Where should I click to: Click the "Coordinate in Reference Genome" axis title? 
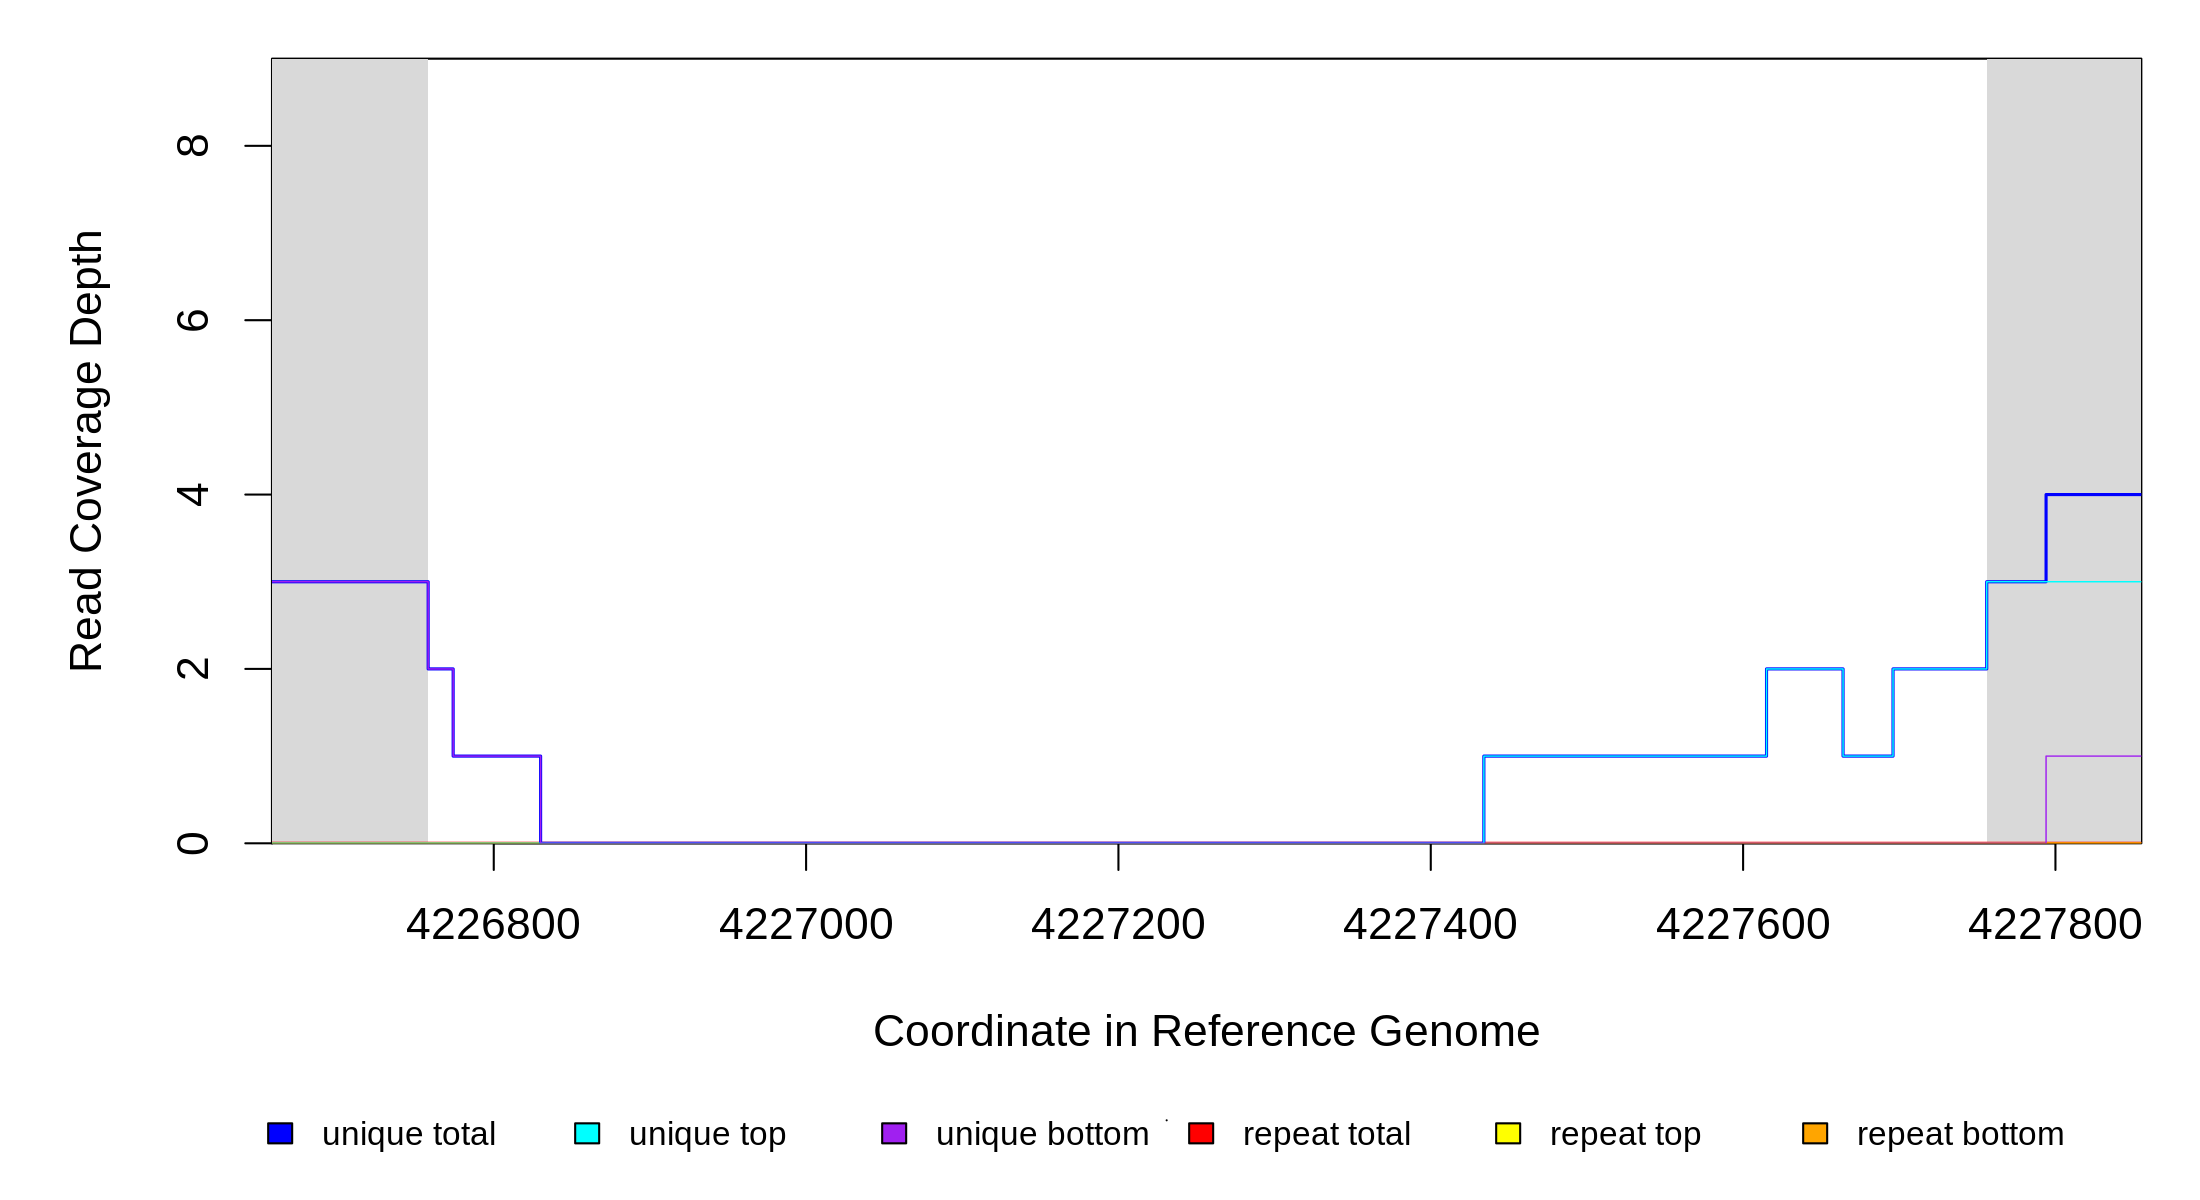tap(1206, 1031)
